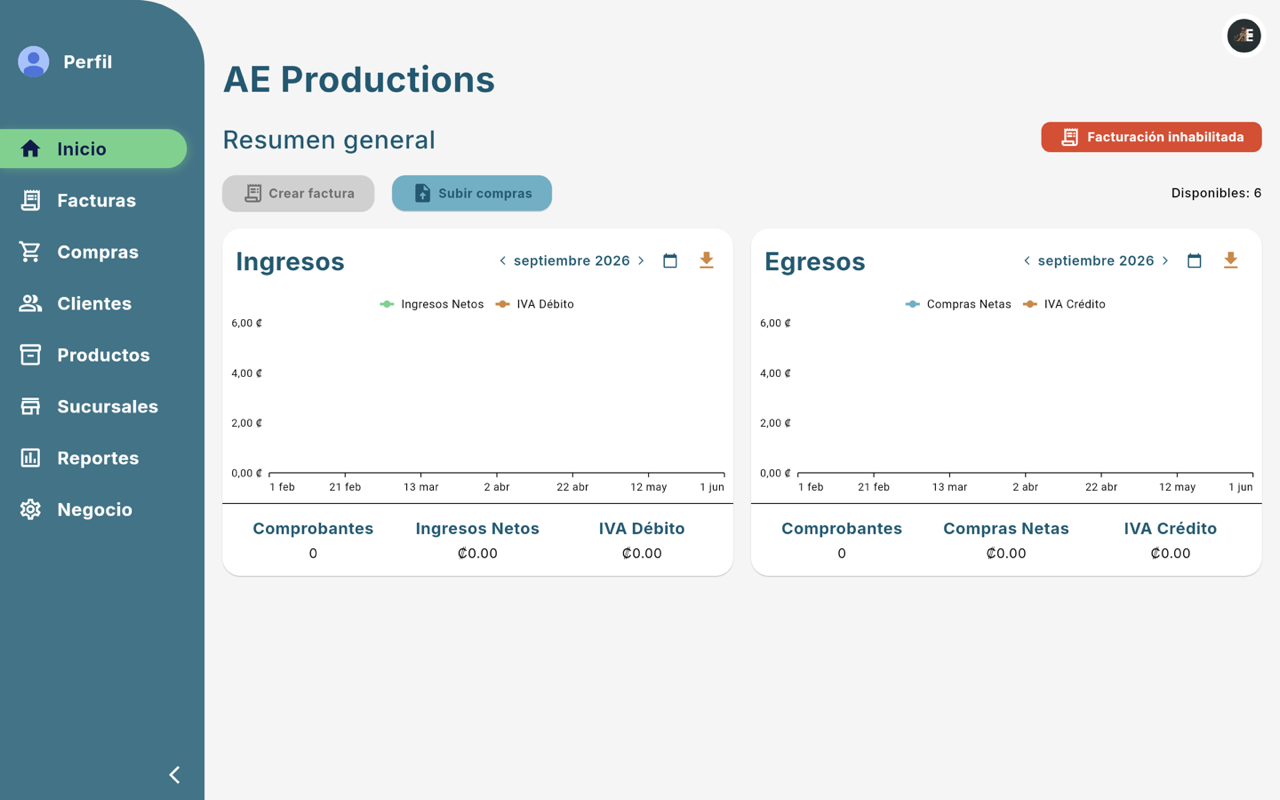1280x800 pixels.
Task: Click the Reportes chart icon
Action: coord(30,458)
